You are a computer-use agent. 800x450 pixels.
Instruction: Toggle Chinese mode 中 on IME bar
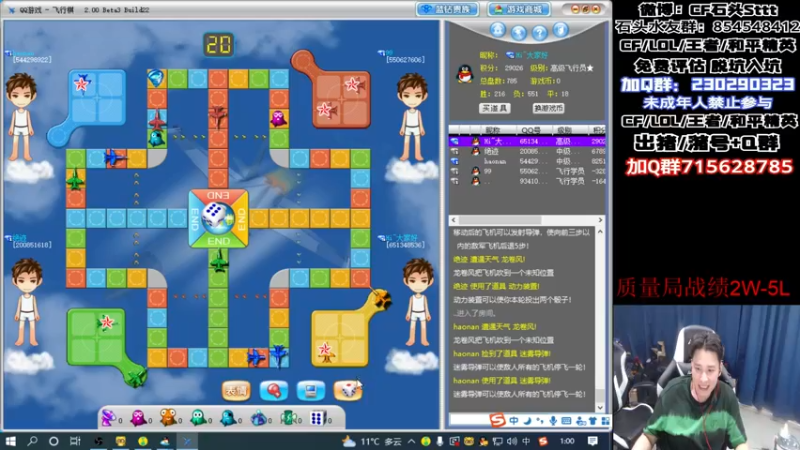point(513,421)
